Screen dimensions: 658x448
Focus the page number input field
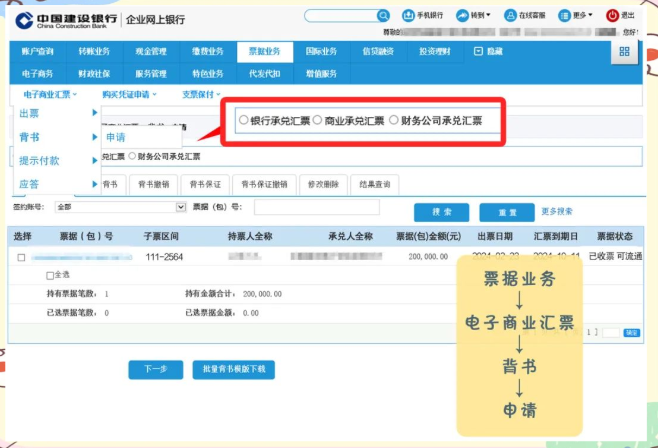[x=611, y=333]
